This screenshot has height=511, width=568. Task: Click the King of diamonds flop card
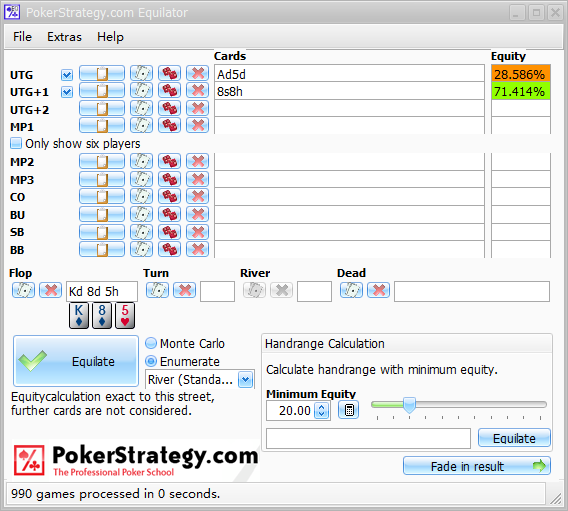79,315
